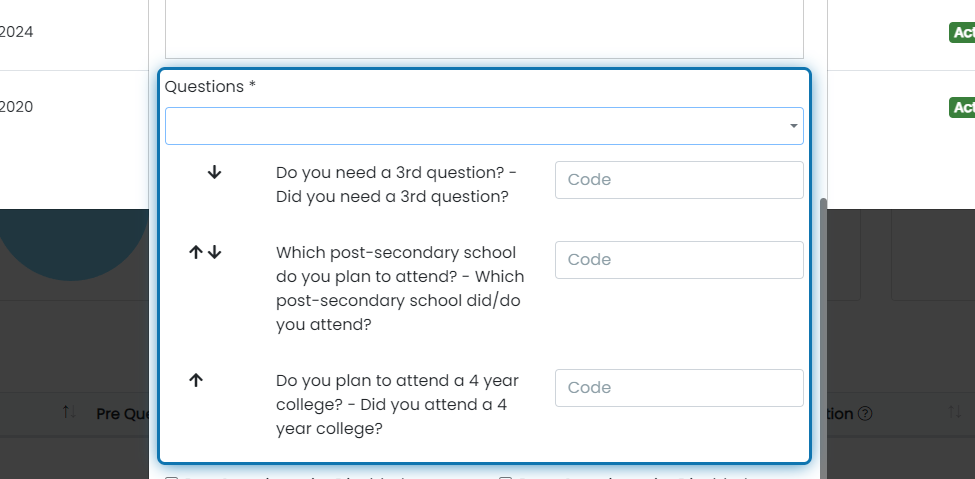
Task: Move post-secondary school question up
Action: pos(196,252)
